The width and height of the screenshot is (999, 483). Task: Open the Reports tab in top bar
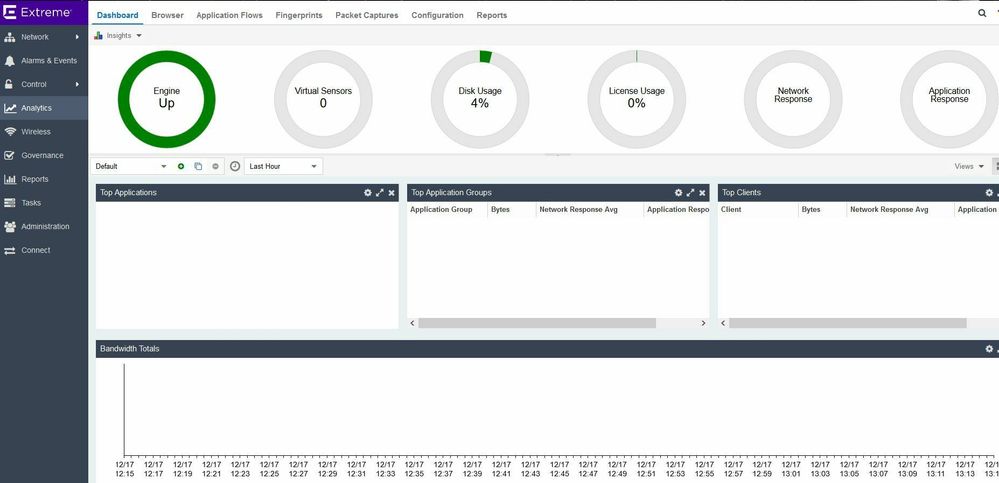coord(492,15)
